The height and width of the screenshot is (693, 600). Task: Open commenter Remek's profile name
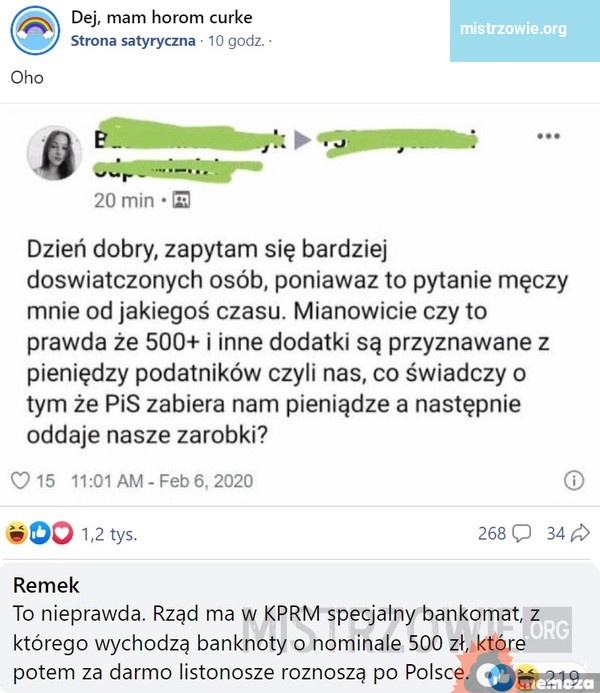(x=46, y=586)
